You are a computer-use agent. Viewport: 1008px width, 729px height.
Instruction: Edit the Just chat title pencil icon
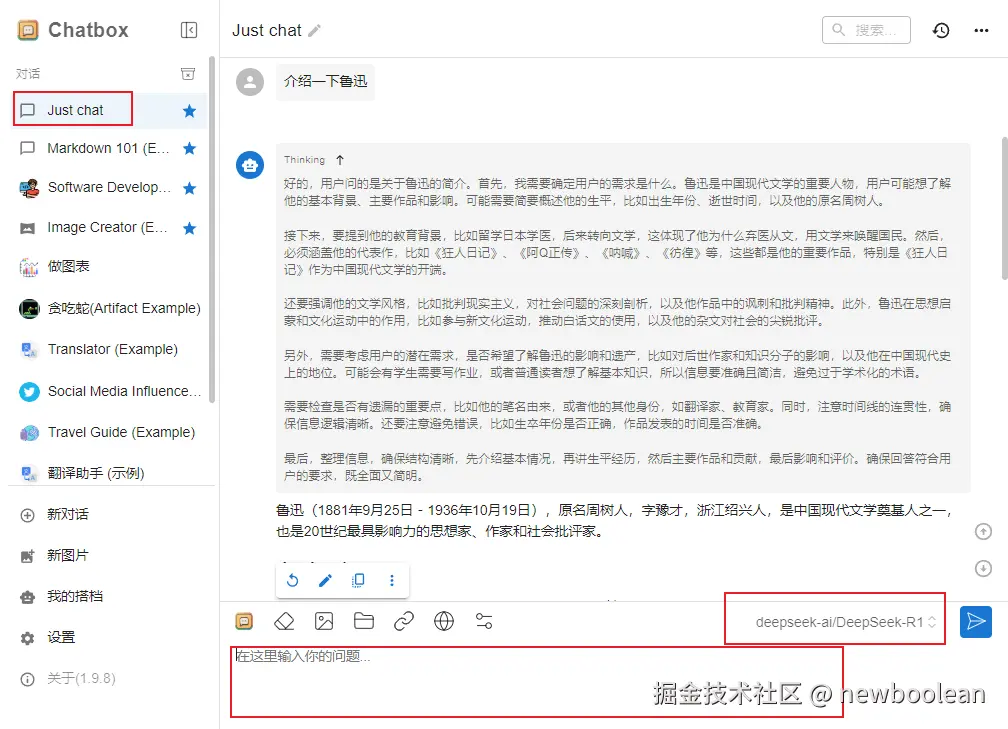point(314,30)
